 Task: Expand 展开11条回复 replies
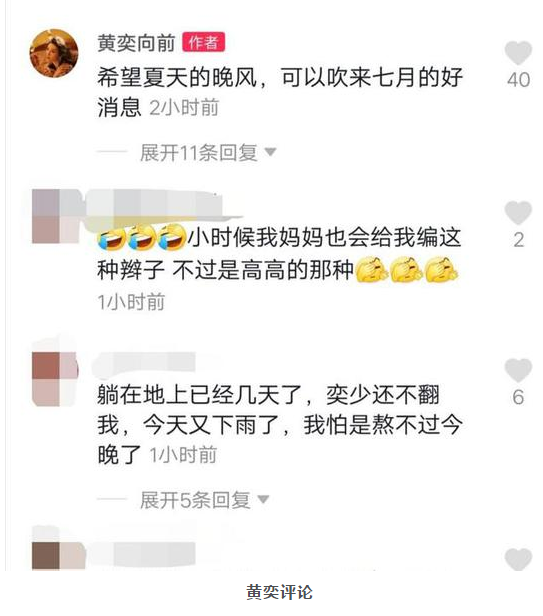198,152
